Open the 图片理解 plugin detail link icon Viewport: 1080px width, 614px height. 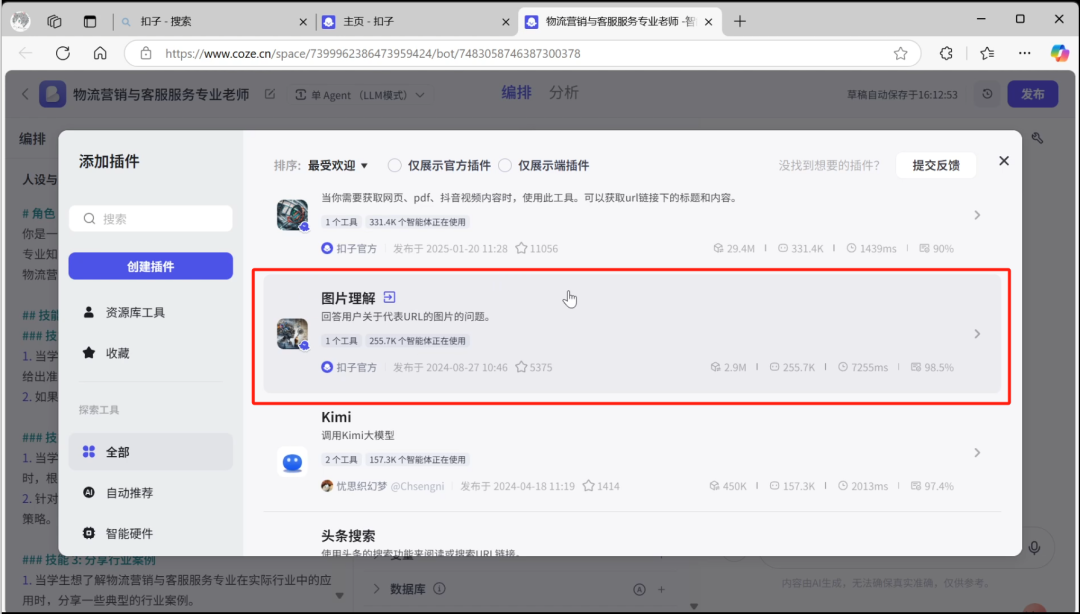point(389,296)
